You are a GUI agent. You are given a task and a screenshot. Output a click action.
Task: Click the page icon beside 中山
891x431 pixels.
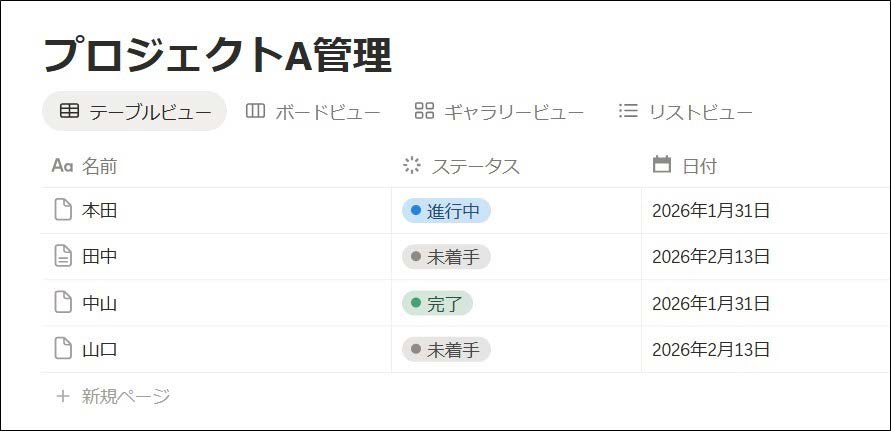[x=63, y=303]
